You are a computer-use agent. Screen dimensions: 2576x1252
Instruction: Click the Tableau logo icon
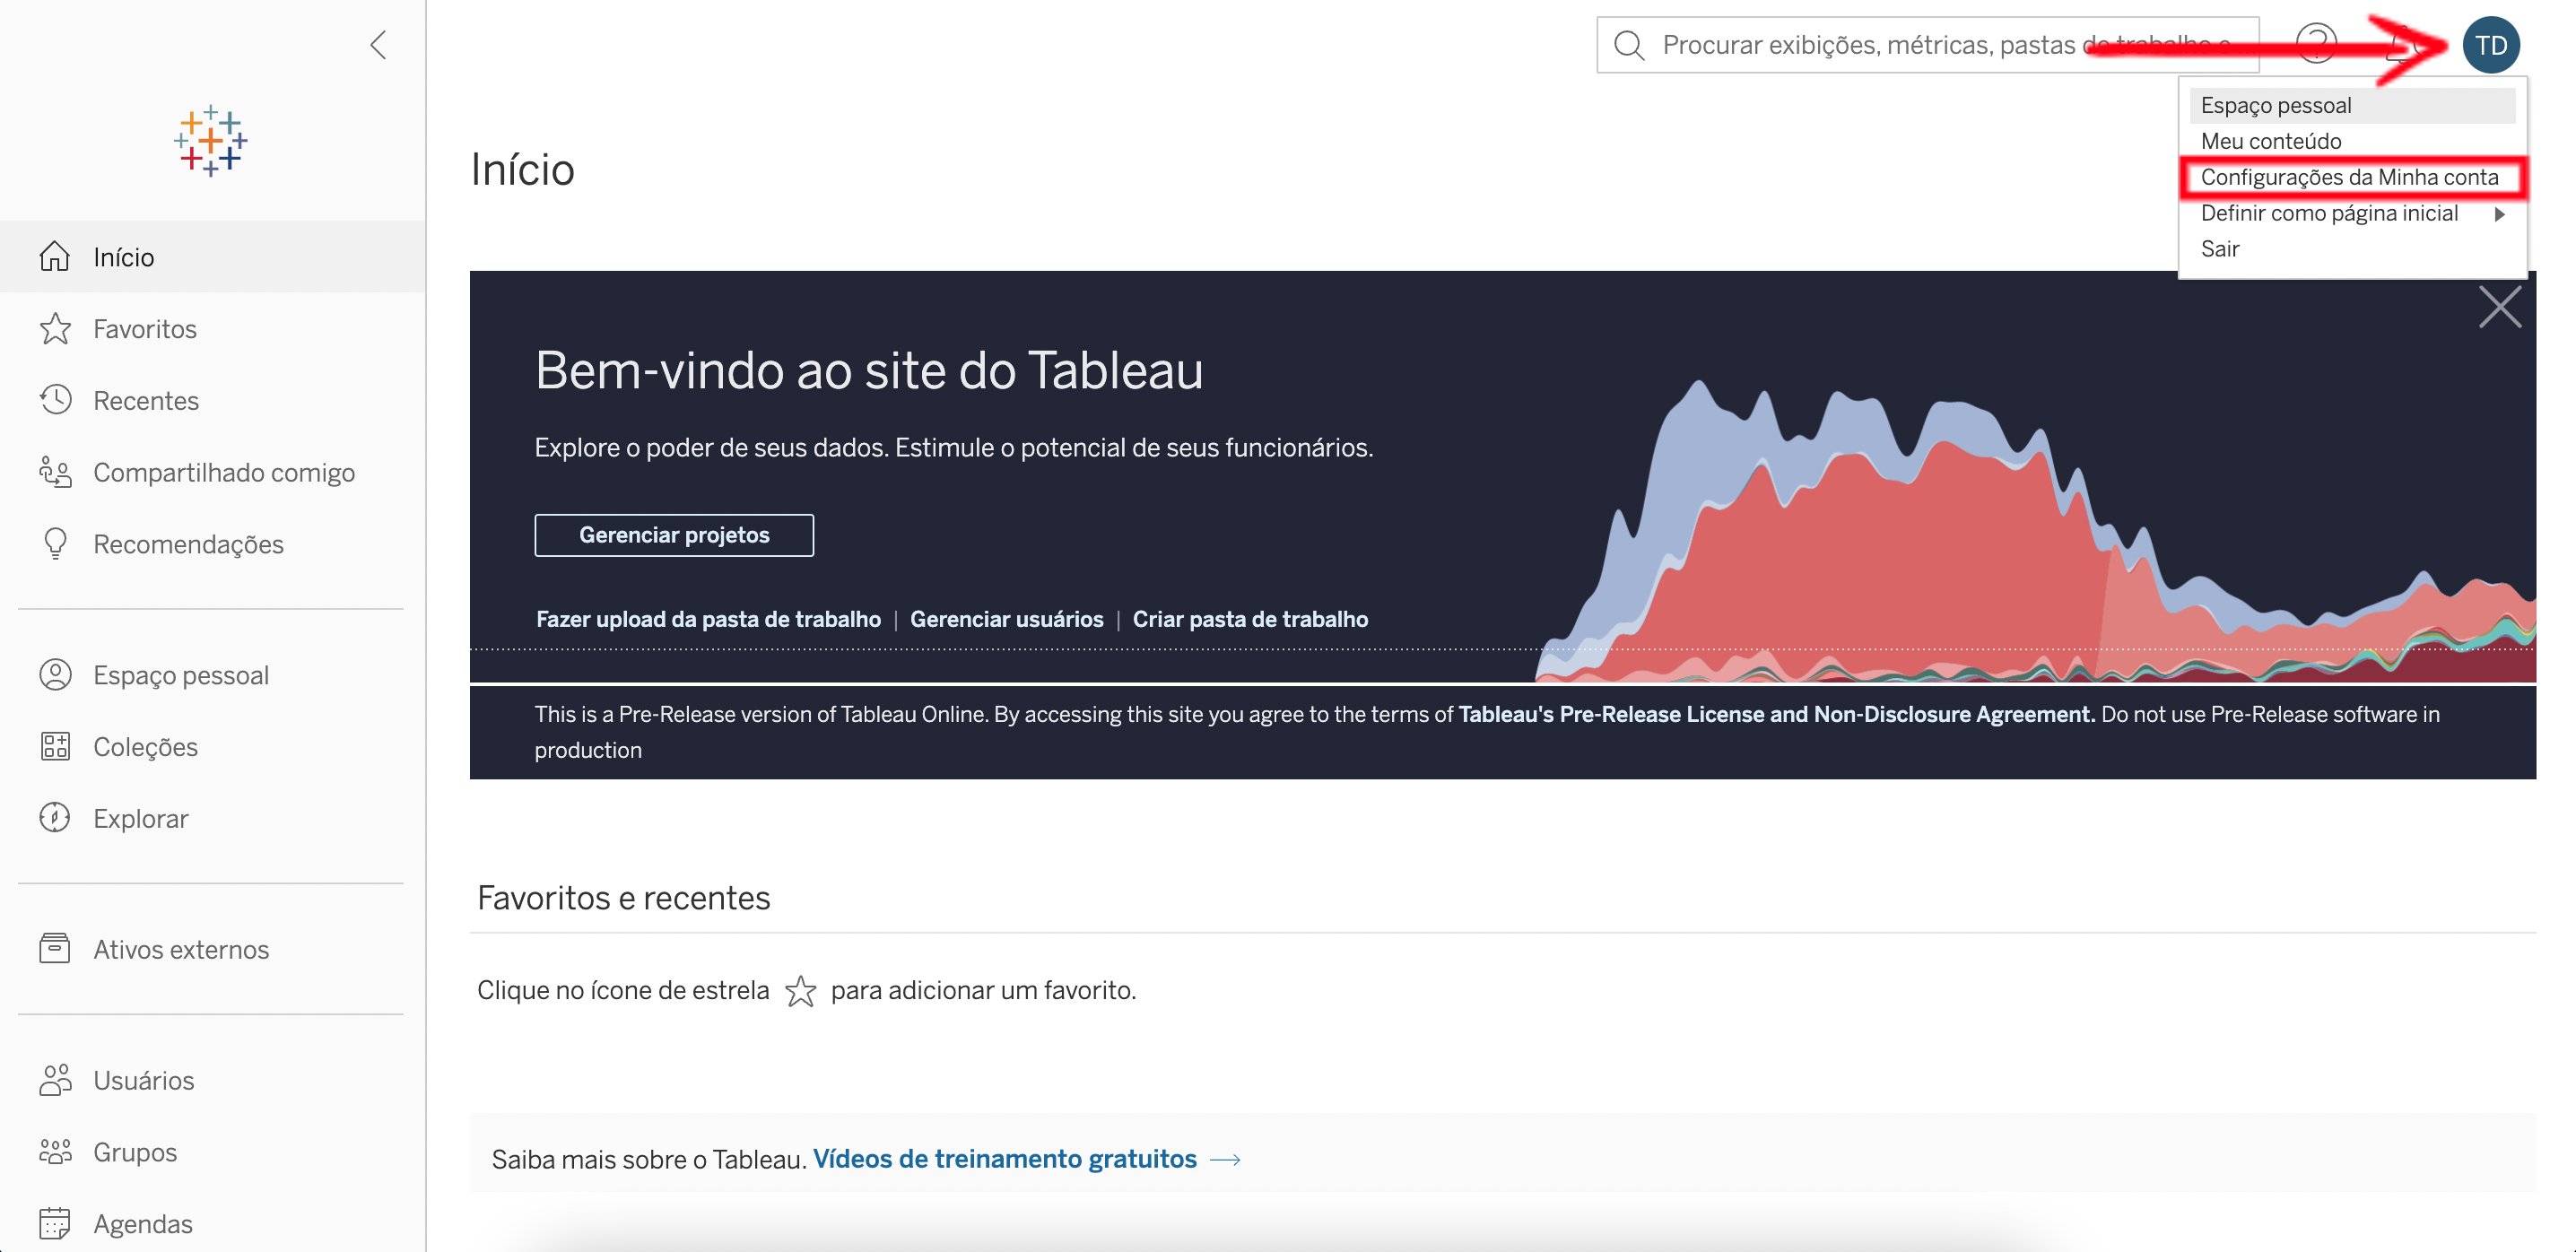tap(211, 141)
